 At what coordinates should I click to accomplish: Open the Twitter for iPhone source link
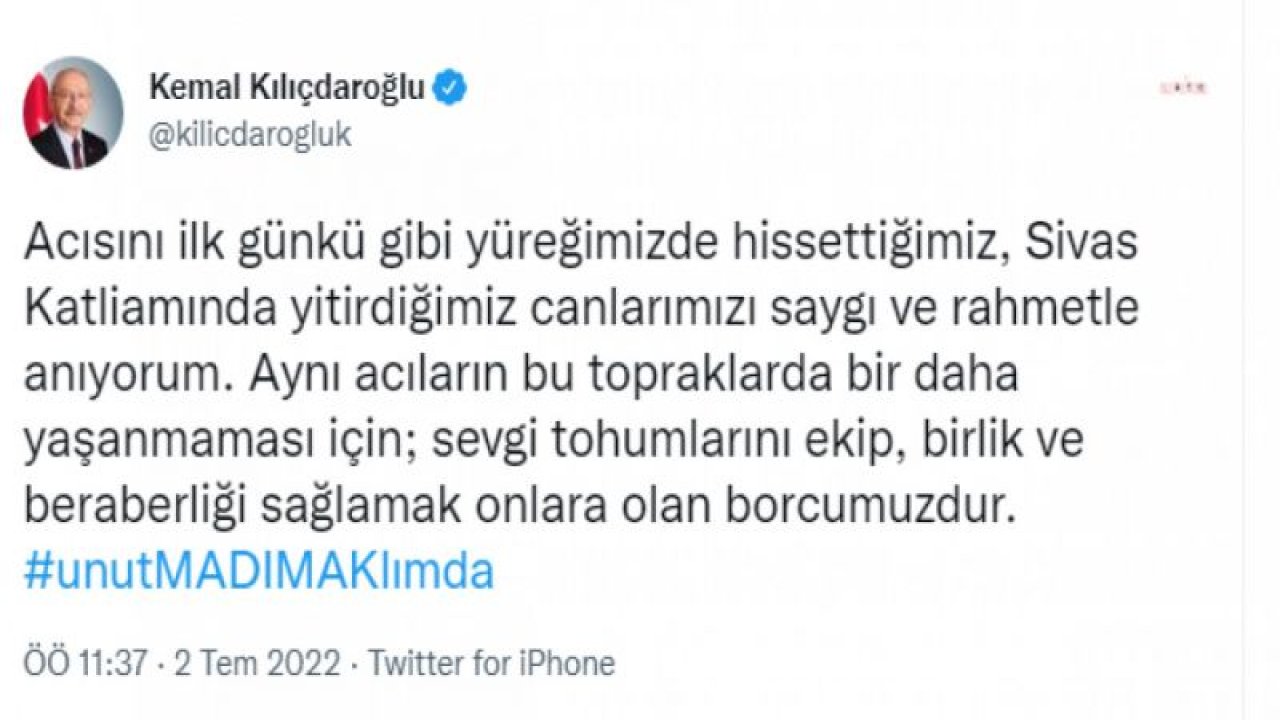click(491, 662)
